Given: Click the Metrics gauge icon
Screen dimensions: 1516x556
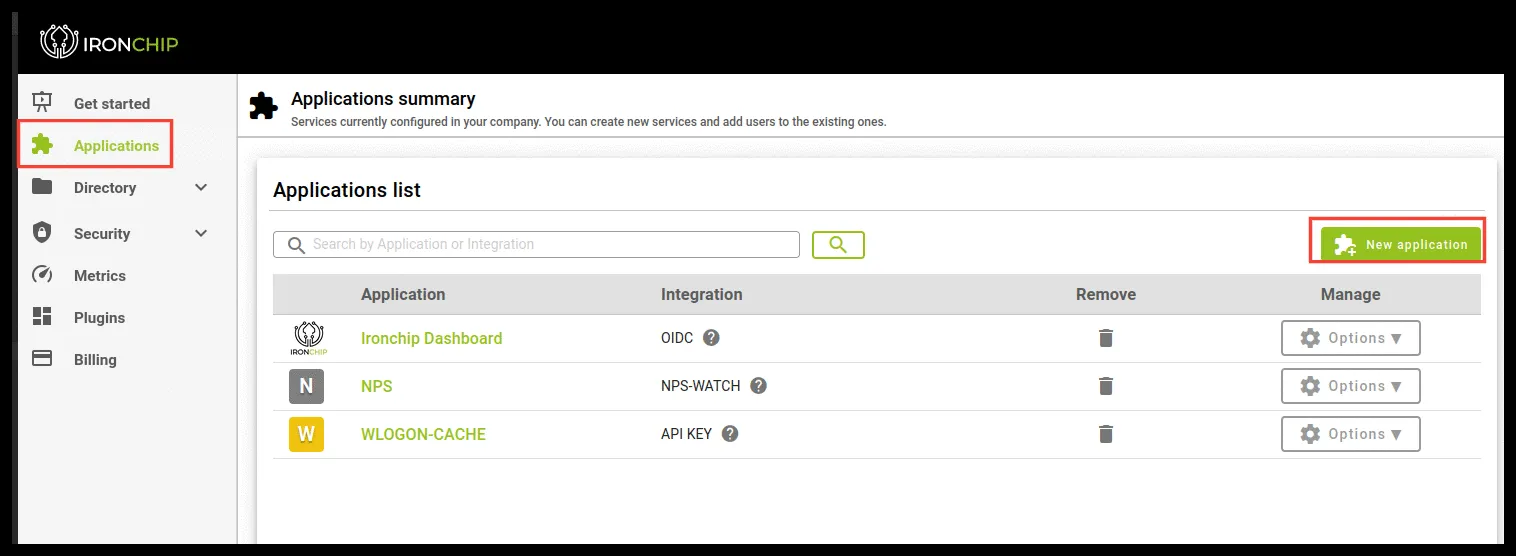Looking at the screenshot, I should point(42,274).
